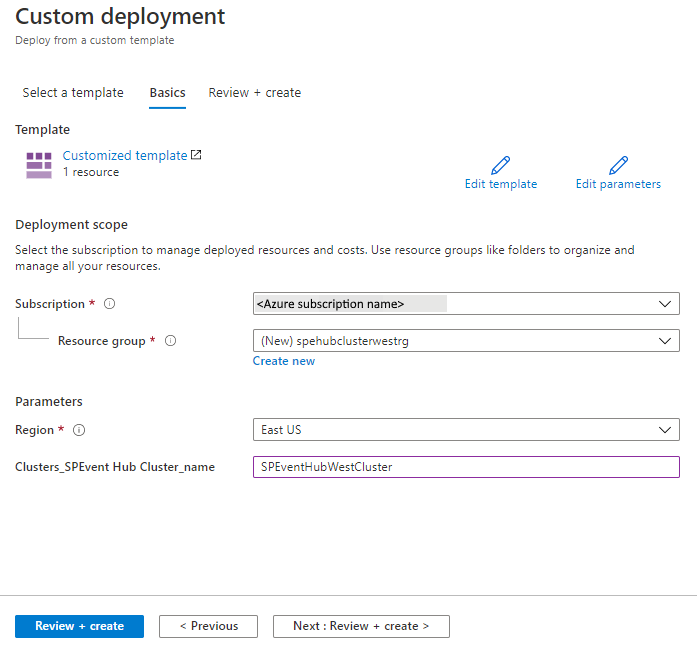697x656 pixels.
Task: Switch to the Select a template tab
Action: point(73,93)
